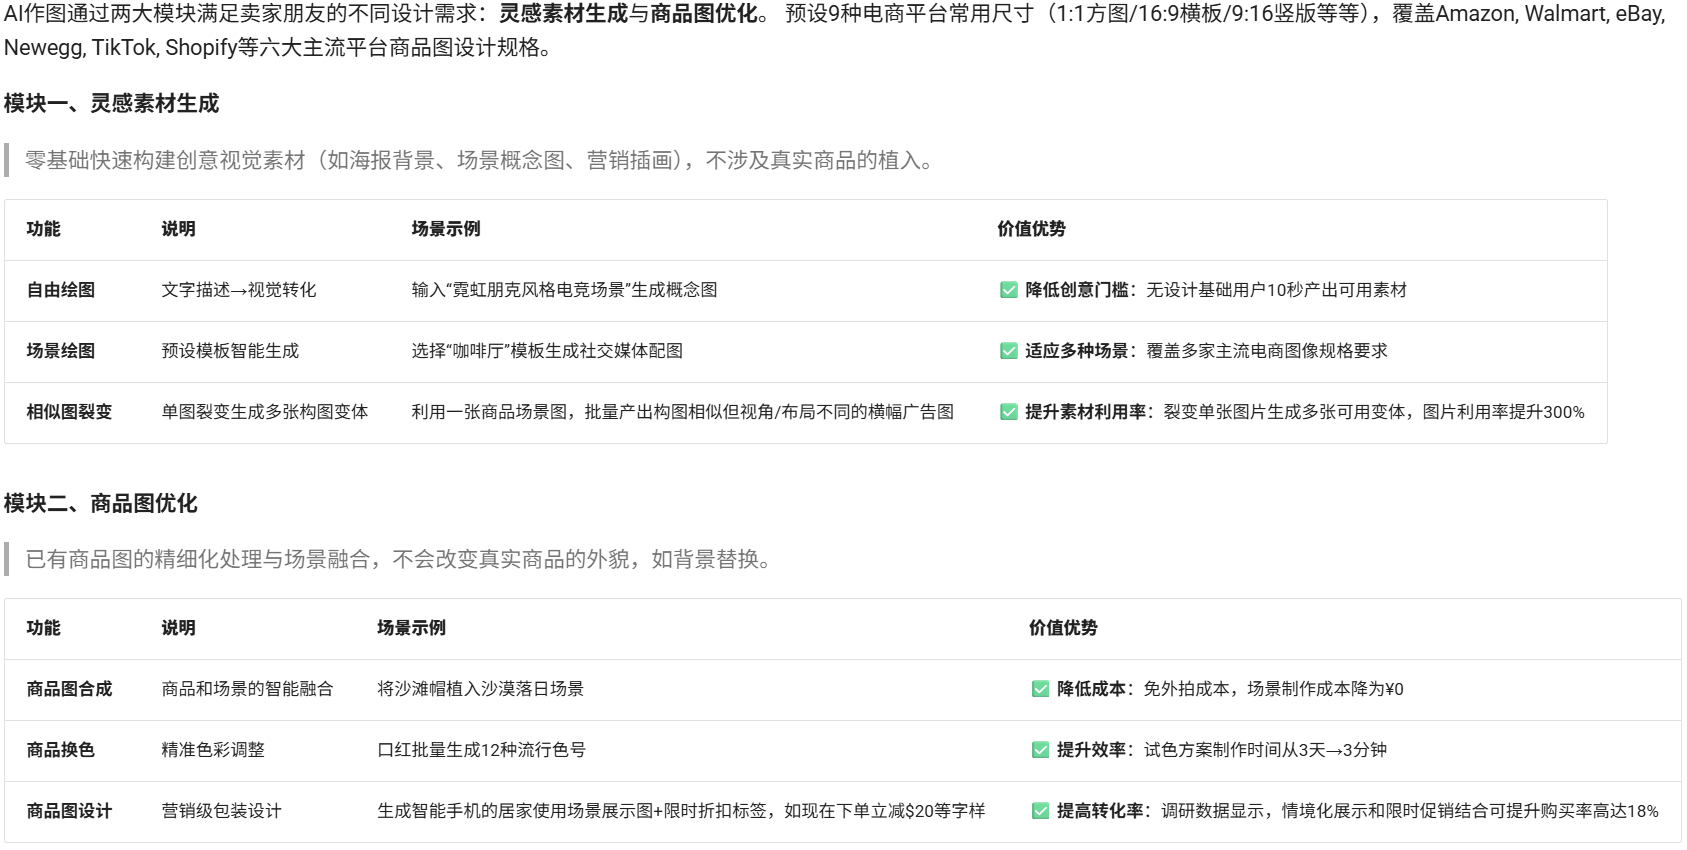Select the 模块一、灵感素材生成 heading
1687x850 pixels.
(111, 104)
